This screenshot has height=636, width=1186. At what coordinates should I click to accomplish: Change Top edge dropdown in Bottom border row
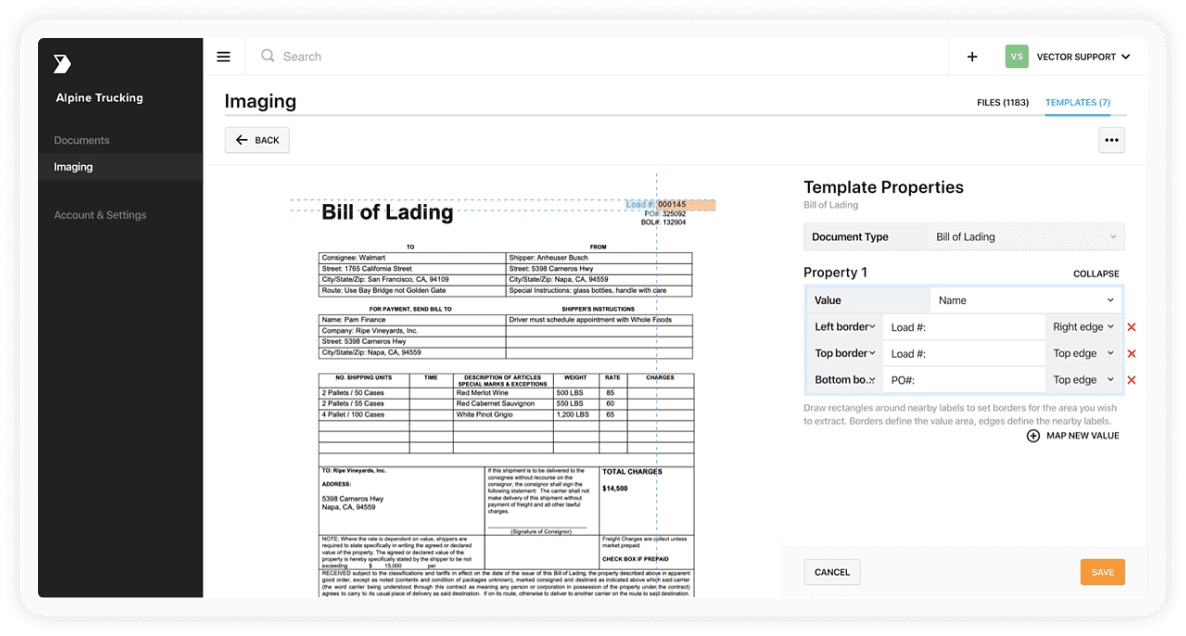(x=1083, y=380)
